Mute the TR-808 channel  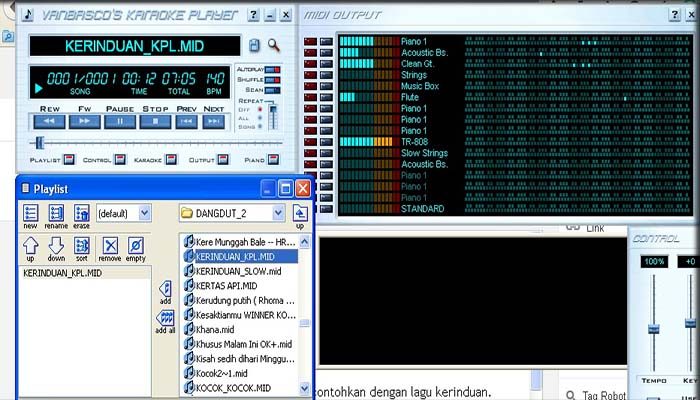[310, 142]
